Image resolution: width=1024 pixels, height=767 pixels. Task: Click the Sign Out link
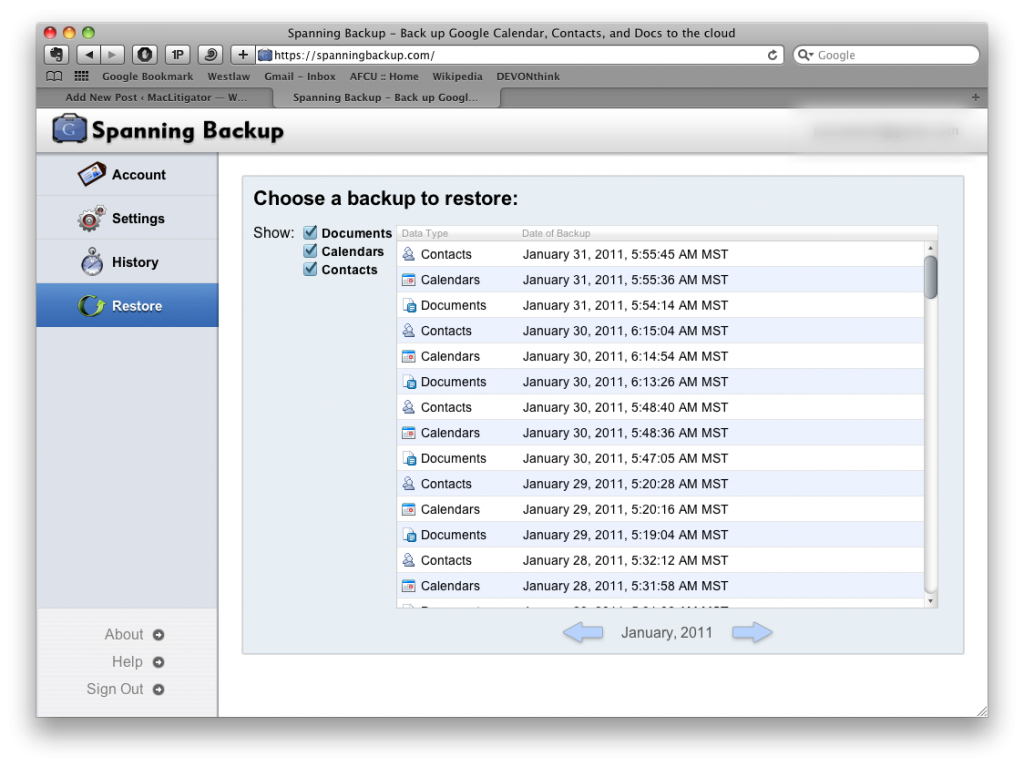coord(115,689)
